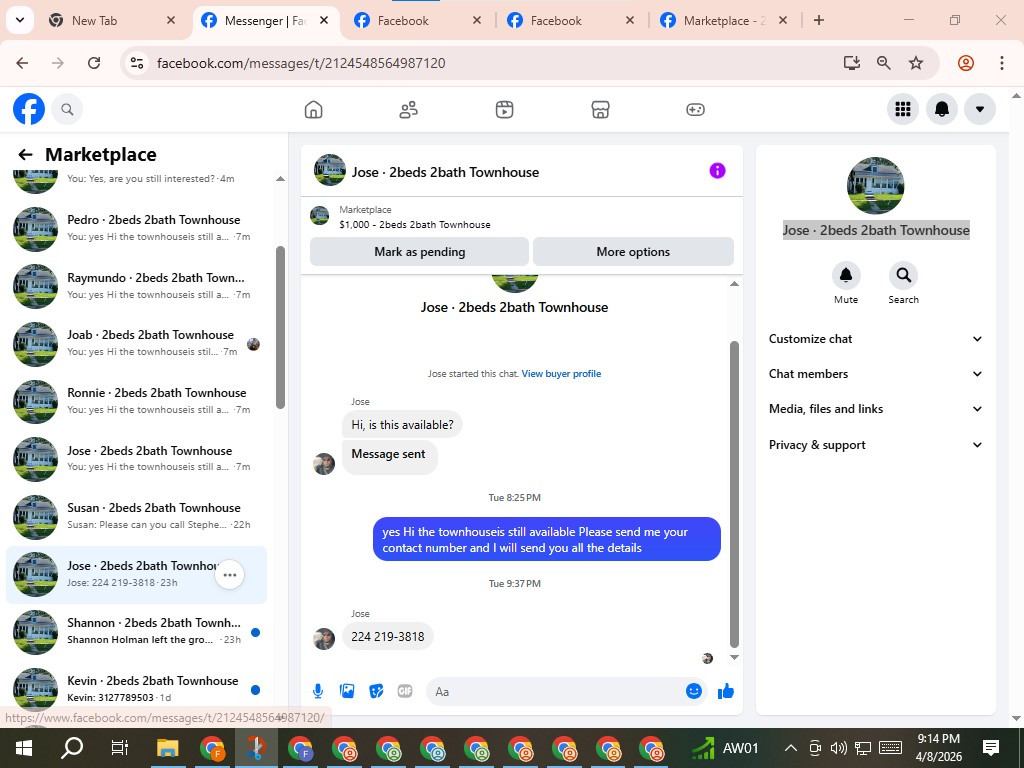Go to Facebook Home icon
The image size is (1024, 768).
click(x=313, y=109)
